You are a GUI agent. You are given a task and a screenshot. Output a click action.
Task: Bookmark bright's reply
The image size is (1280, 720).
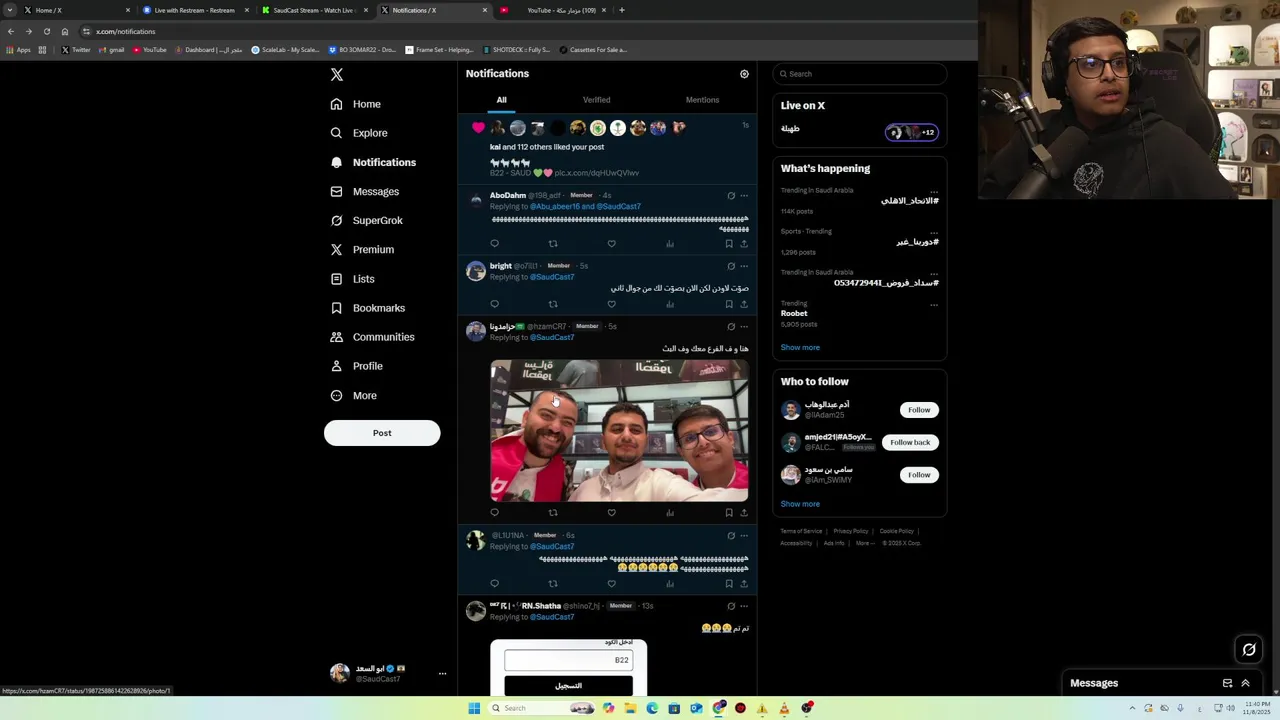729,304
